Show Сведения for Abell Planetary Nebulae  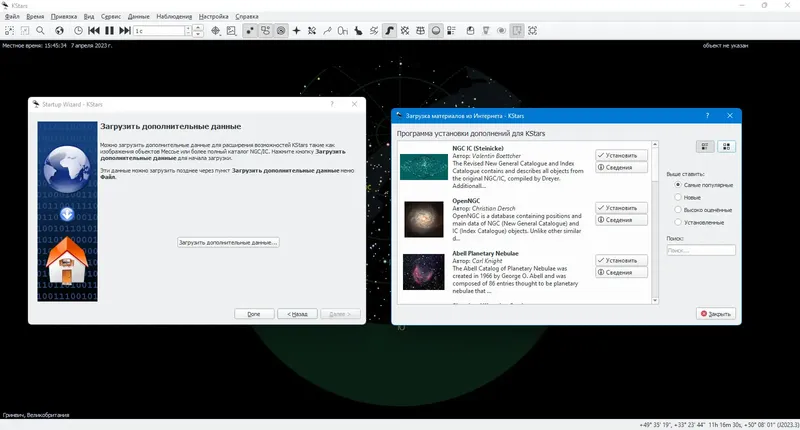[x=621, y=272]
